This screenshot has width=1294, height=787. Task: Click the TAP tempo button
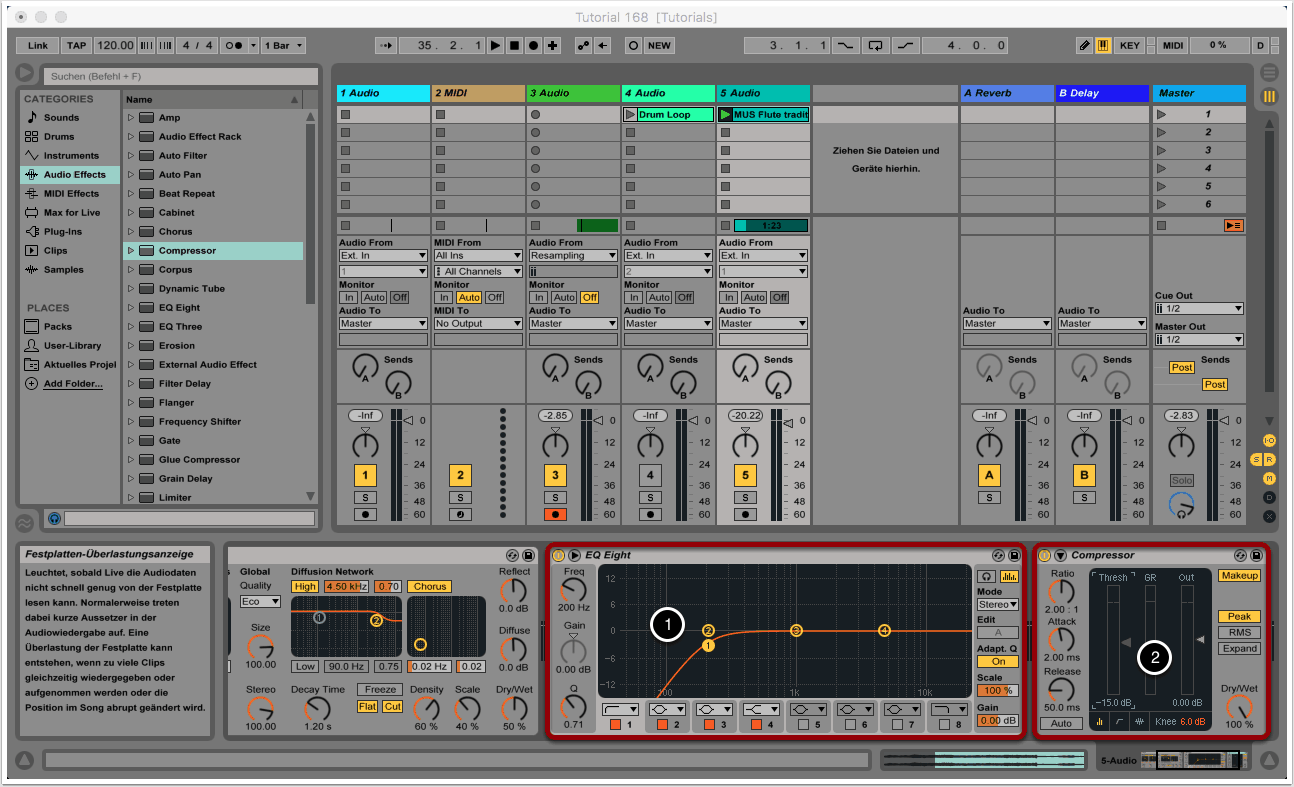pos(76,46)
